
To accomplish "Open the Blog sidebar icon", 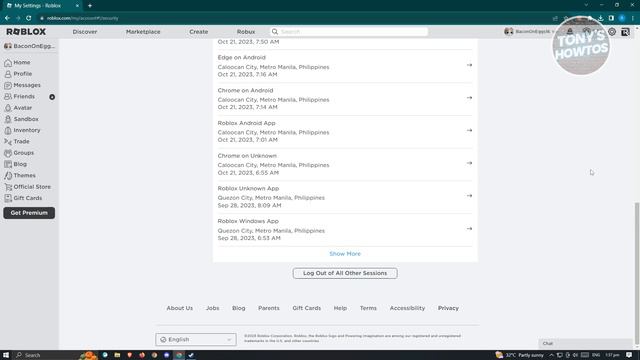I will [8, 164].
